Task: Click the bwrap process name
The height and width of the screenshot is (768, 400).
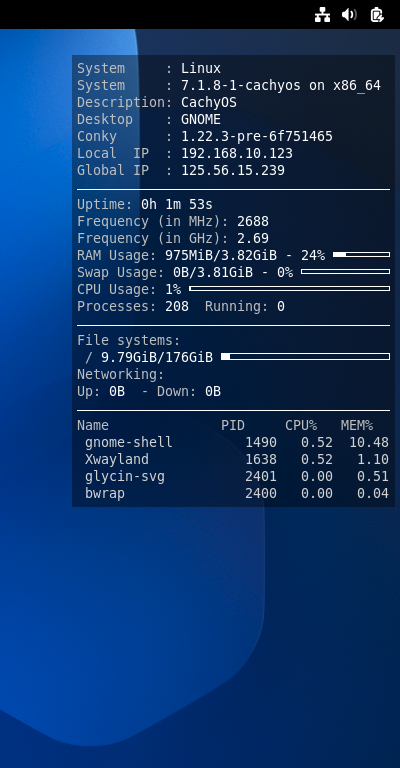Action: point(105,494)
